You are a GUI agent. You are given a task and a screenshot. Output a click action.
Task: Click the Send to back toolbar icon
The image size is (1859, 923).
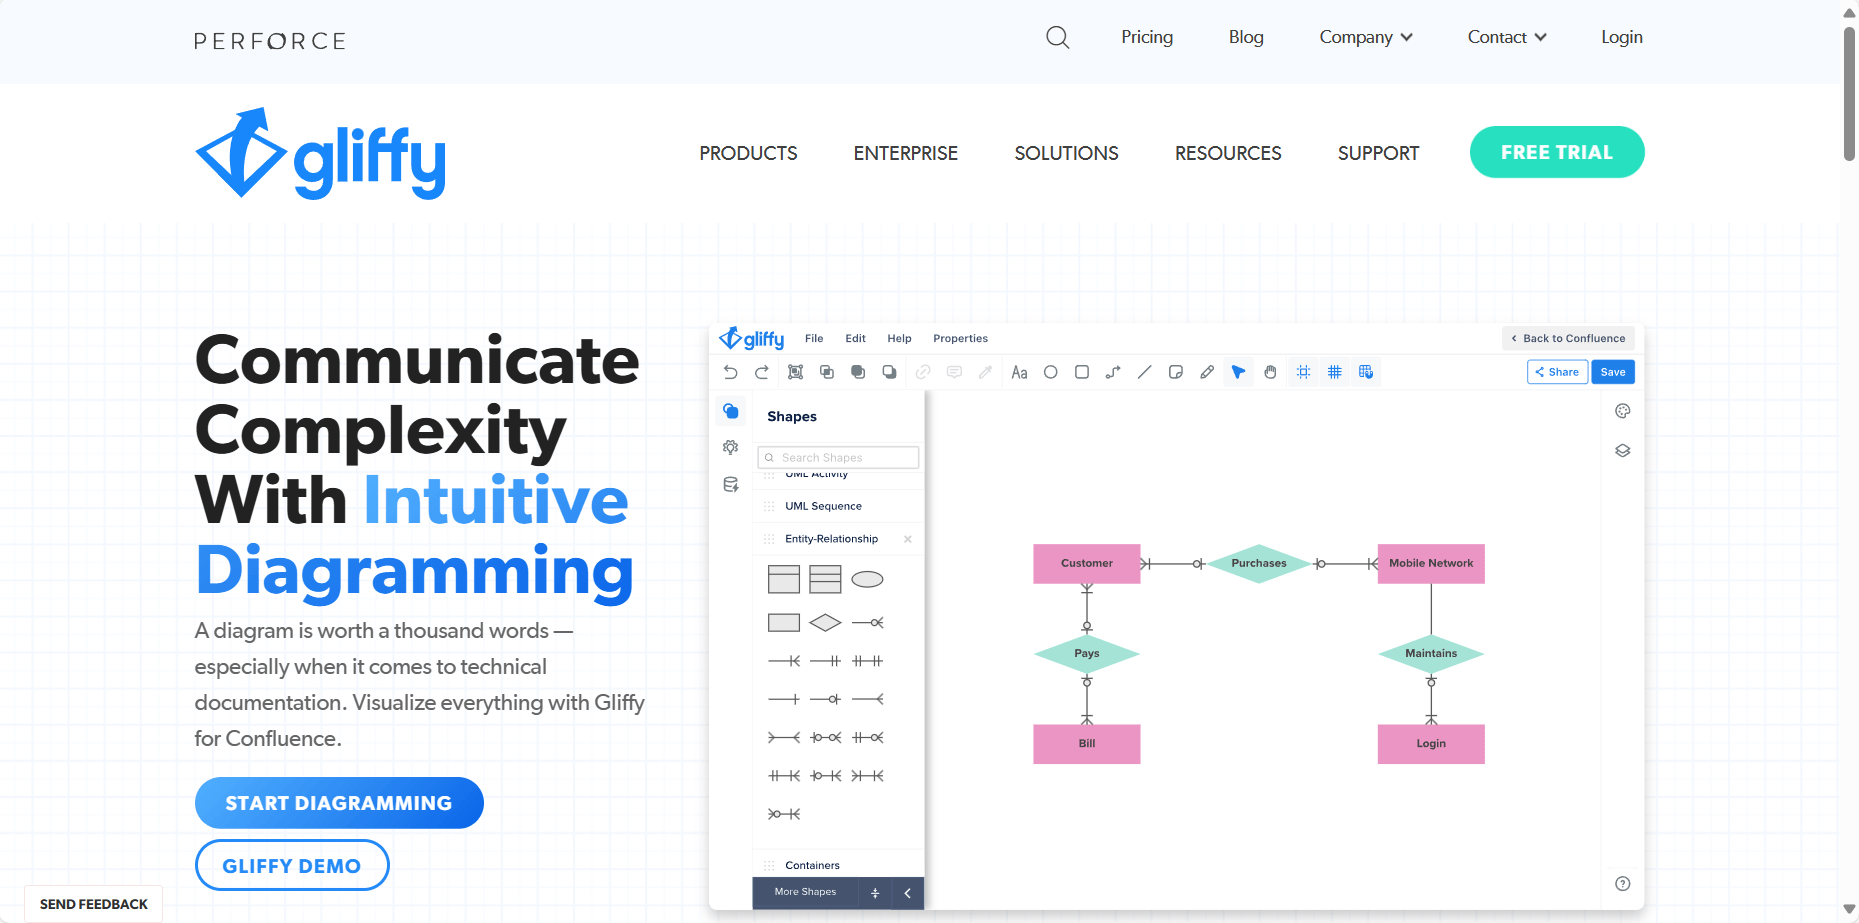[889, 372]
